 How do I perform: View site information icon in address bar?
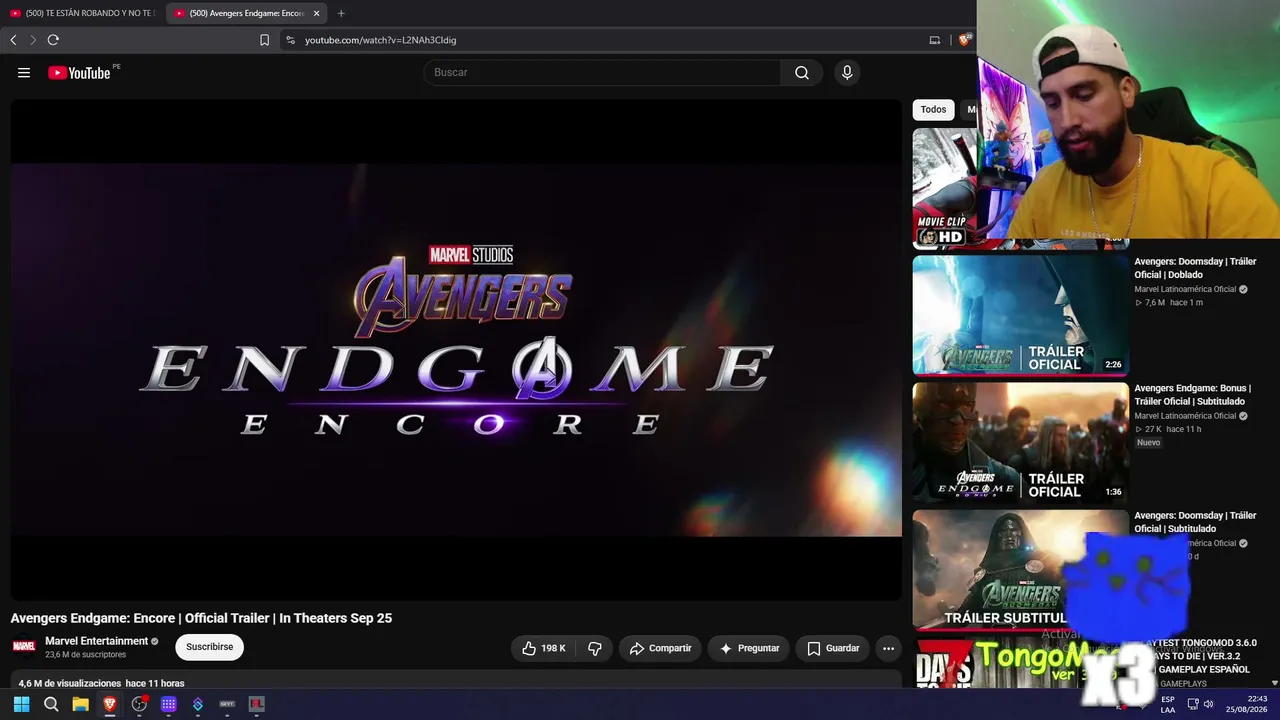290,40
